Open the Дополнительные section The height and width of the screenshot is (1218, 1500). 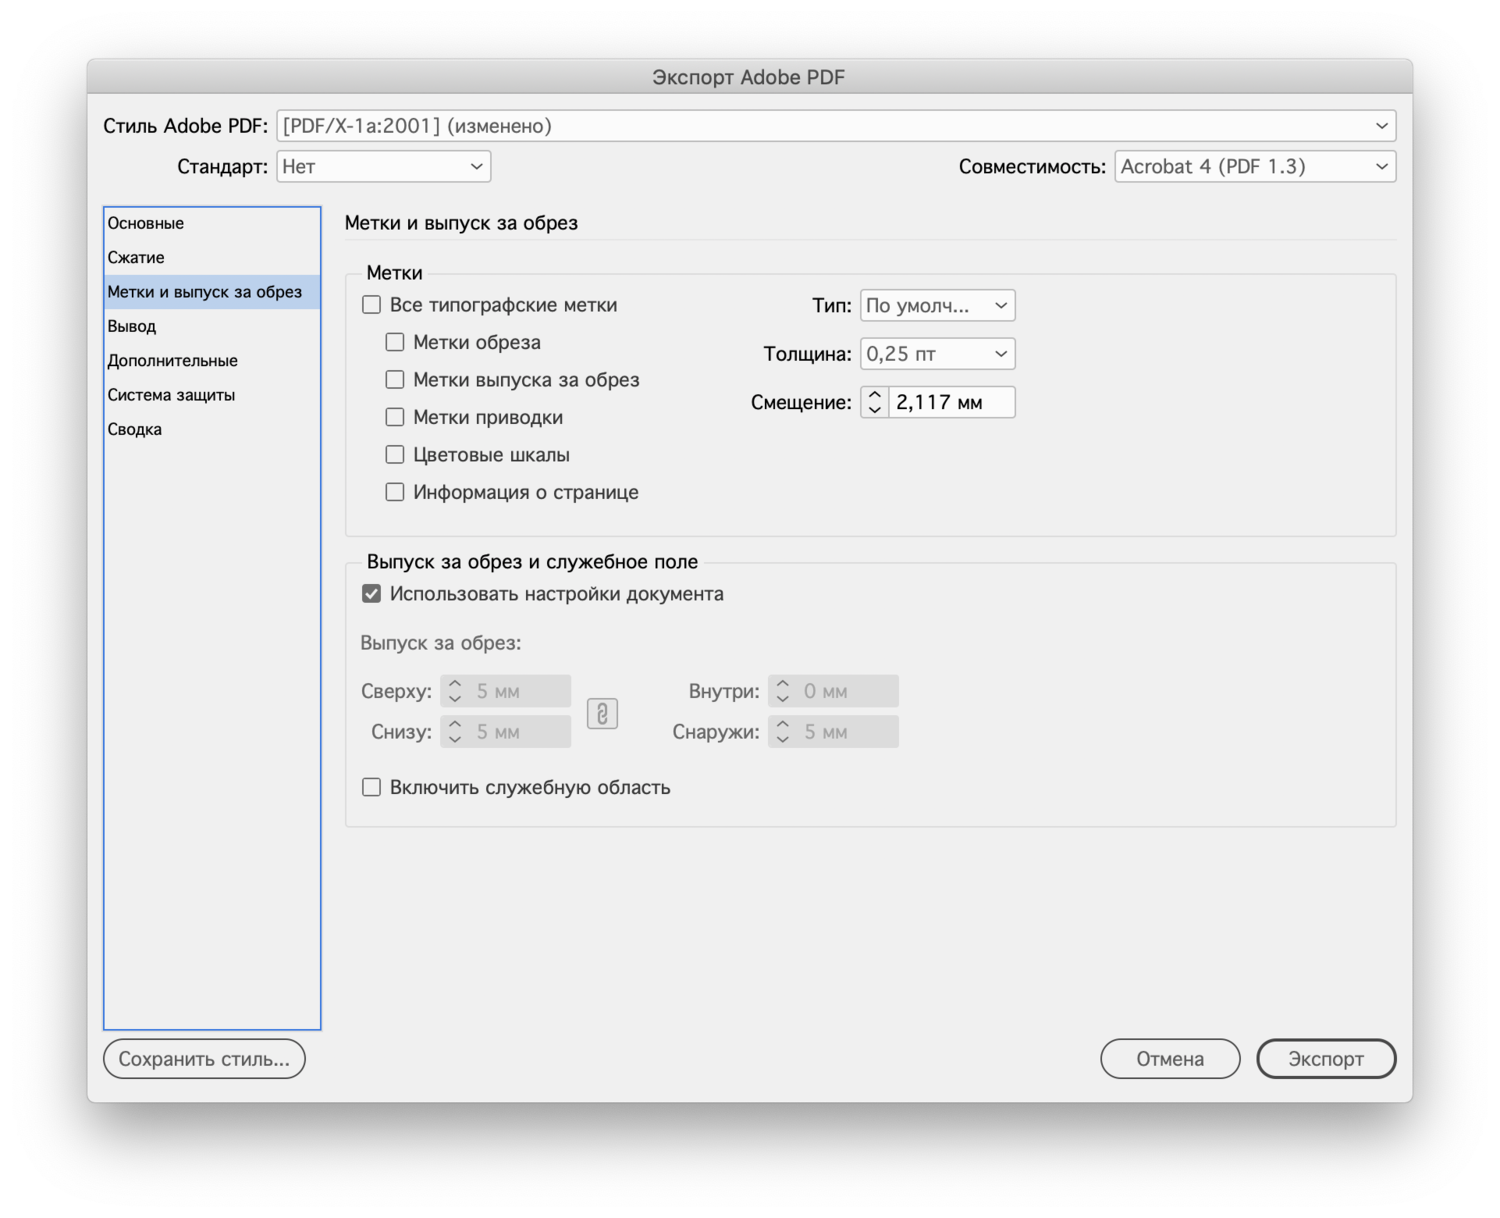coord(212,360)
